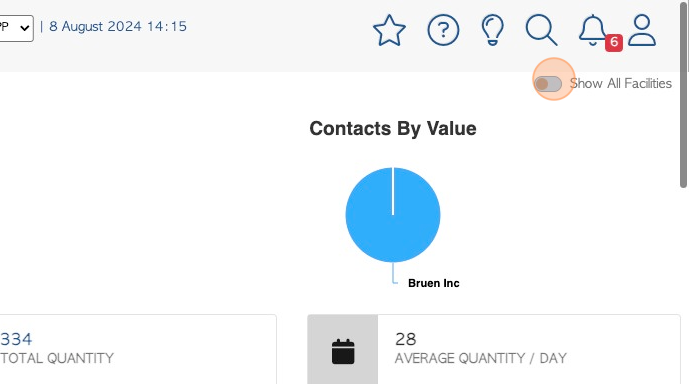This screenshot has height=384, width=689.
Task: Click the Contacts By Value heading
Action: (393, 129)
